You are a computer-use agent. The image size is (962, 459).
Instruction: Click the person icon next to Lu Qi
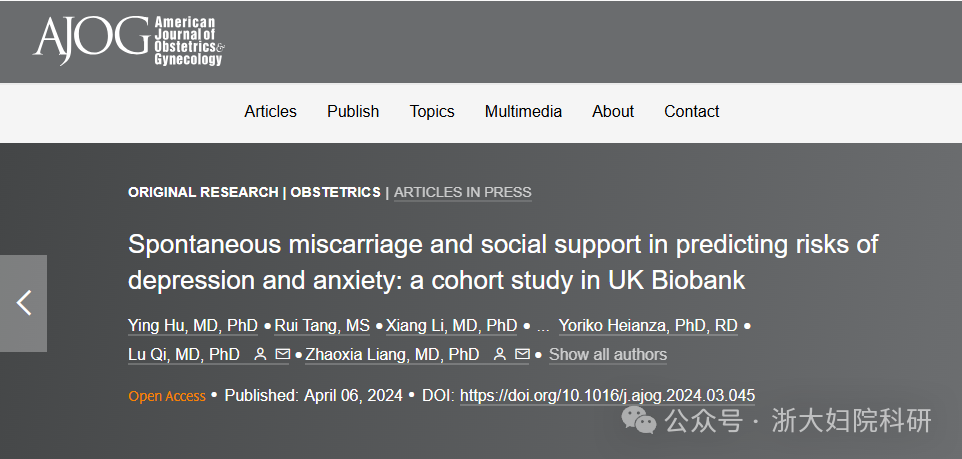tap(260, 354)
